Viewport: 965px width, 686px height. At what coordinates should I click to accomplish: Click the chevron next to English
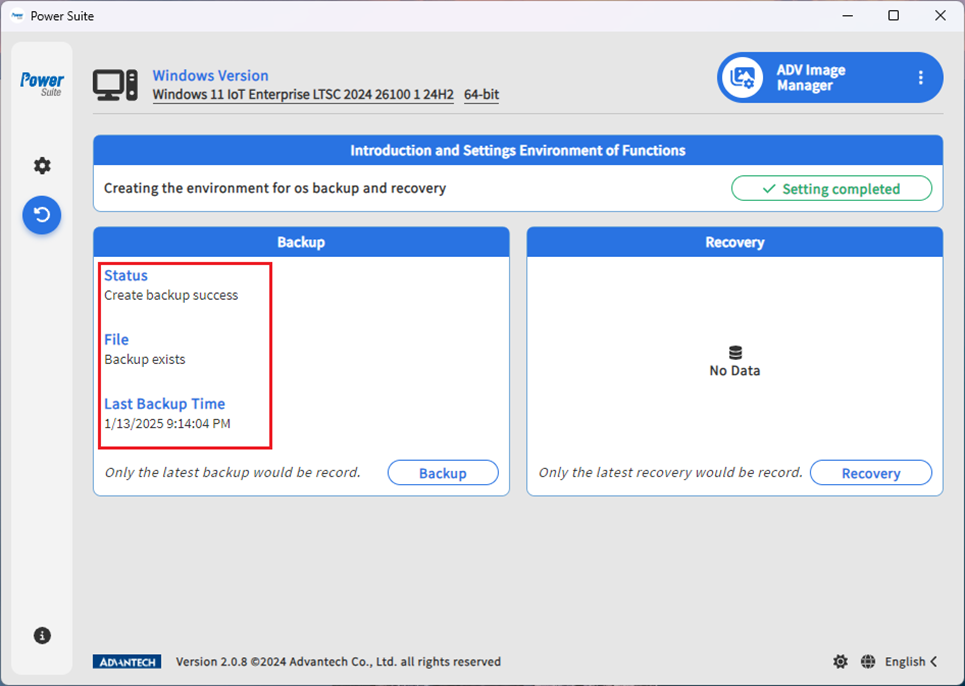click(934, 662)
